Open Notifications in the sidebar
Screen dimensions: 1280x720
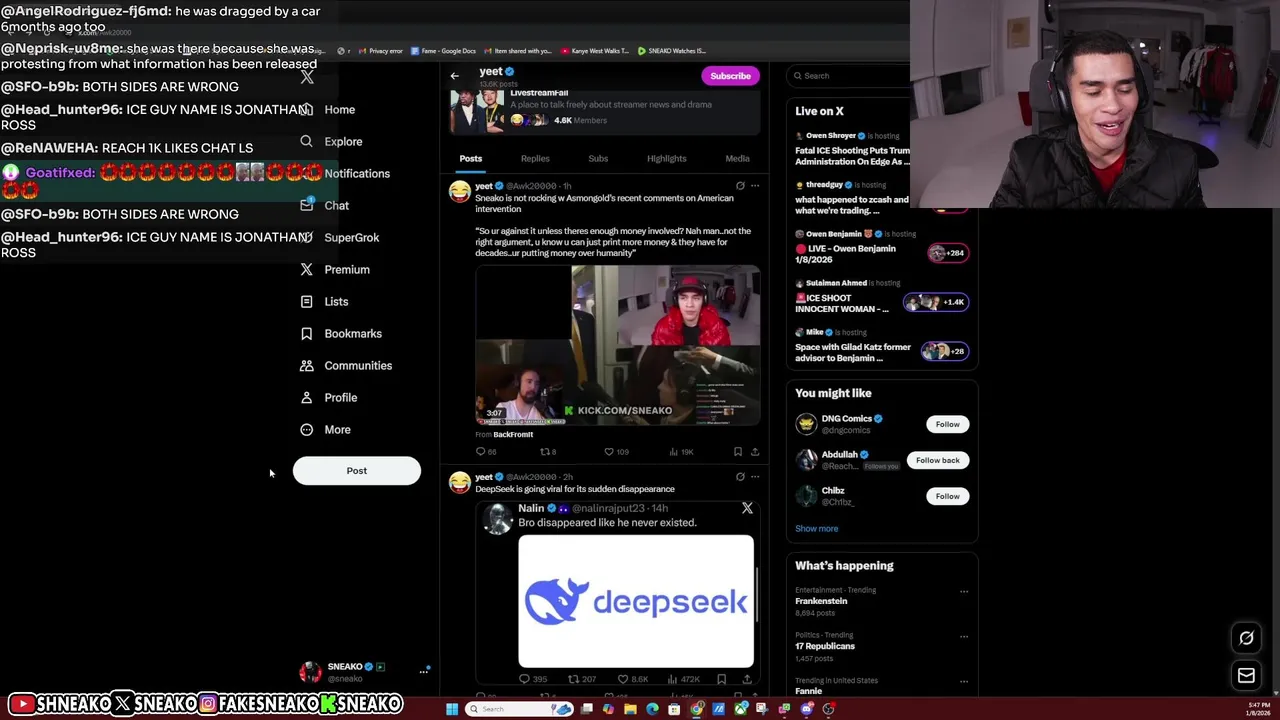[345, 174]
